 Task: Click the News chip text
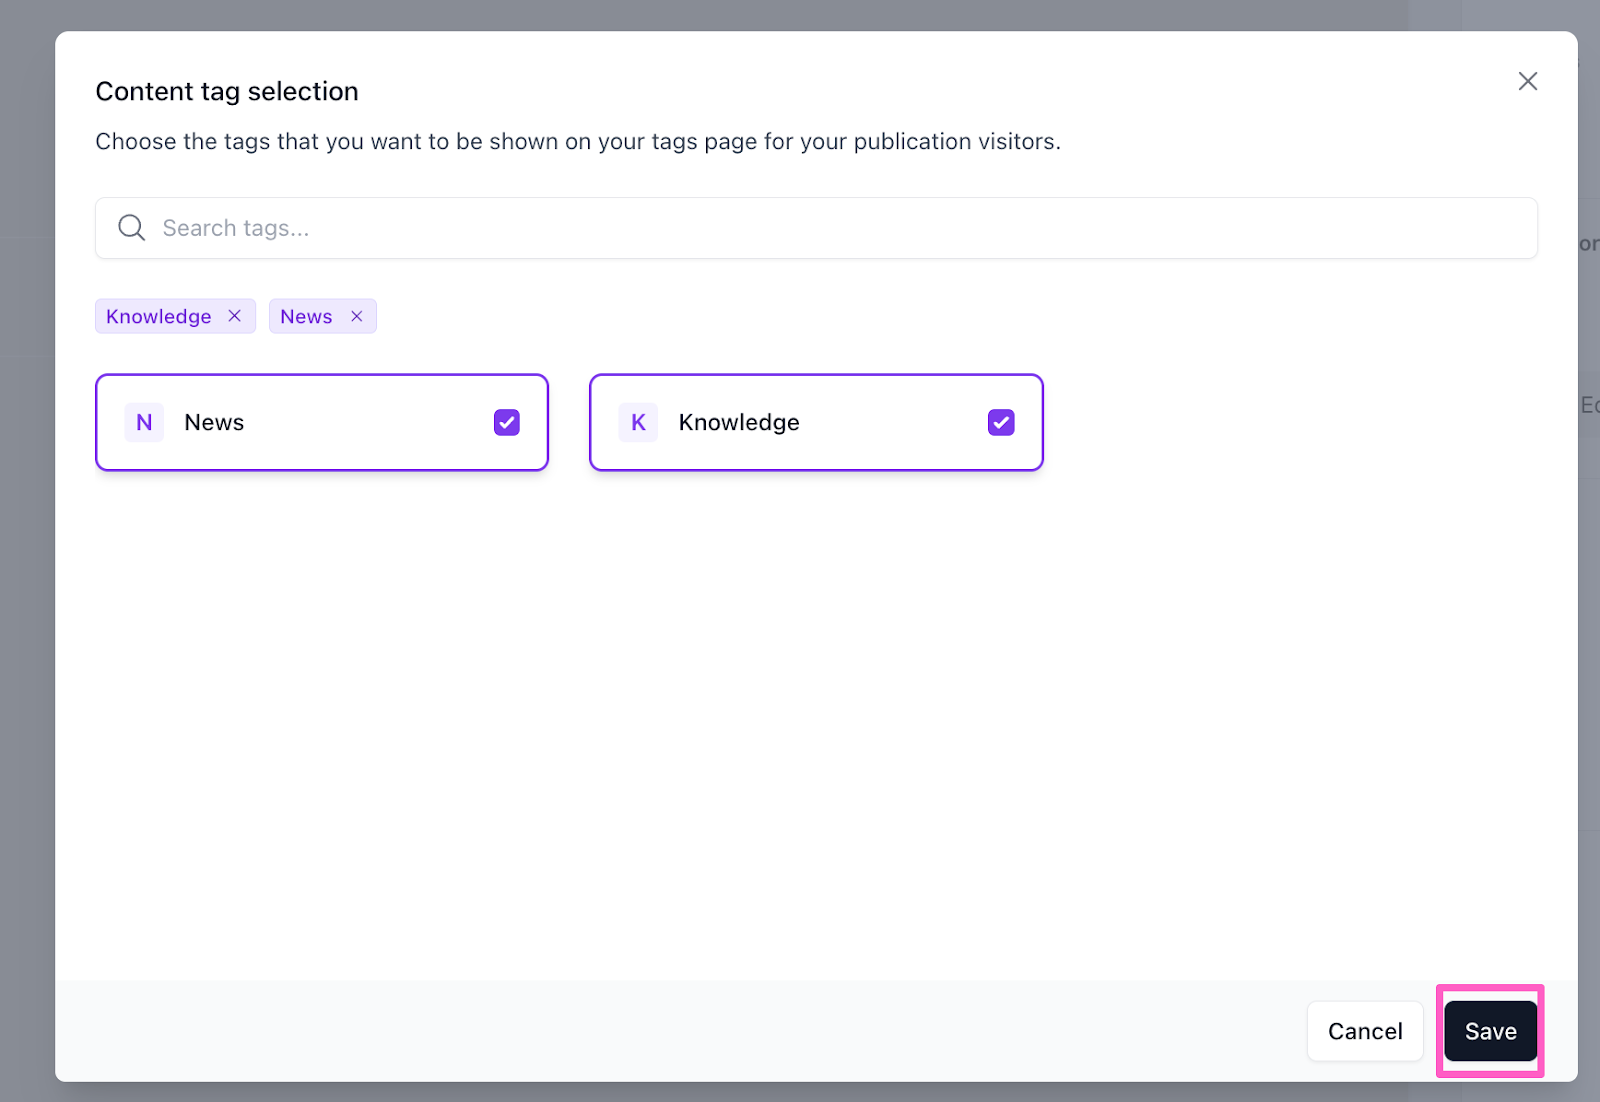point(306,317)
